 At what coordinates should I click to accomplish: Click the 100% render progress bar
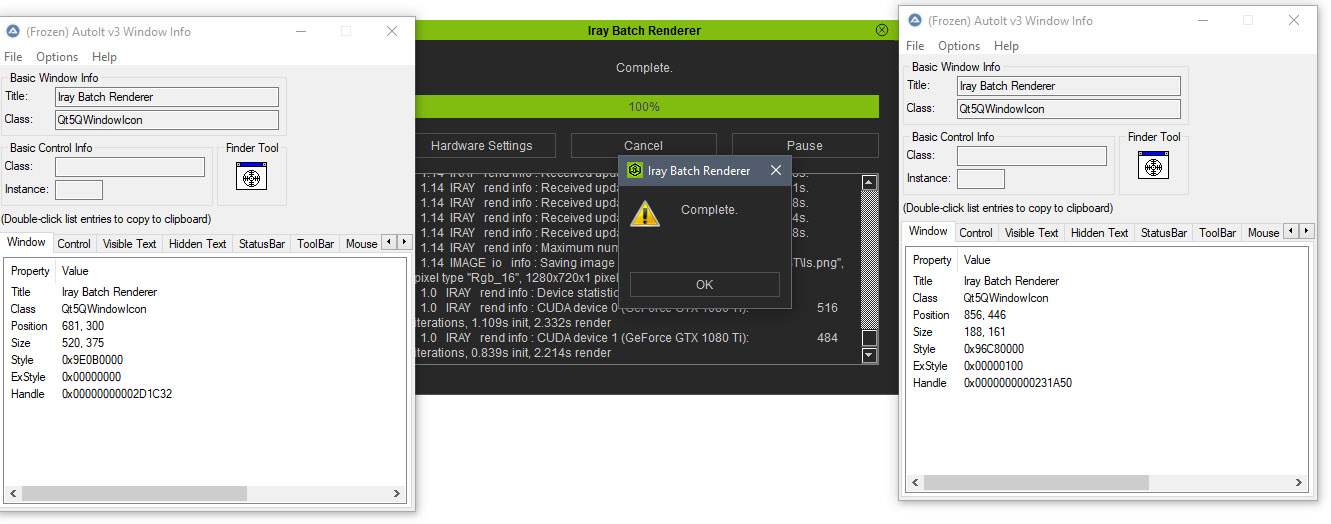[x=644, y=107]
